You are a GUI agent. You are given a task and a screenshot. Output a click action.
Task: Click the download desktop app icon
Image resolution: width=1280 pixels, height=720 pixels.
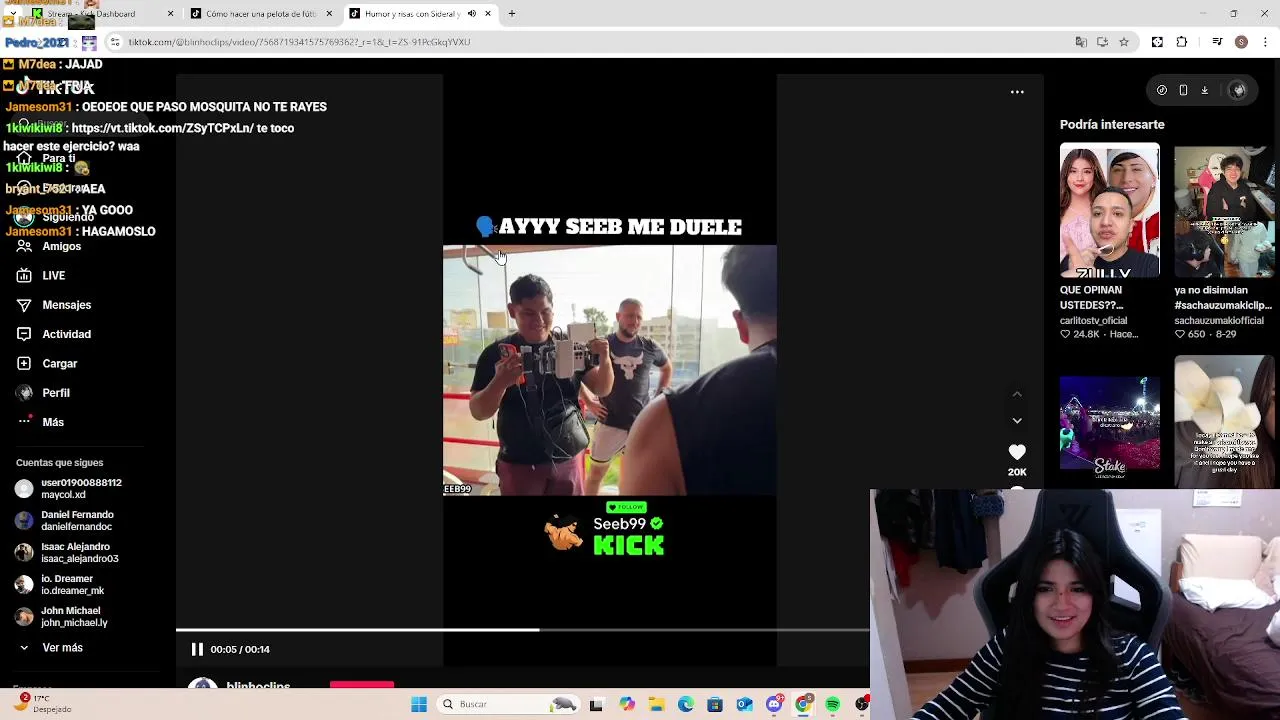[1205, 90]
